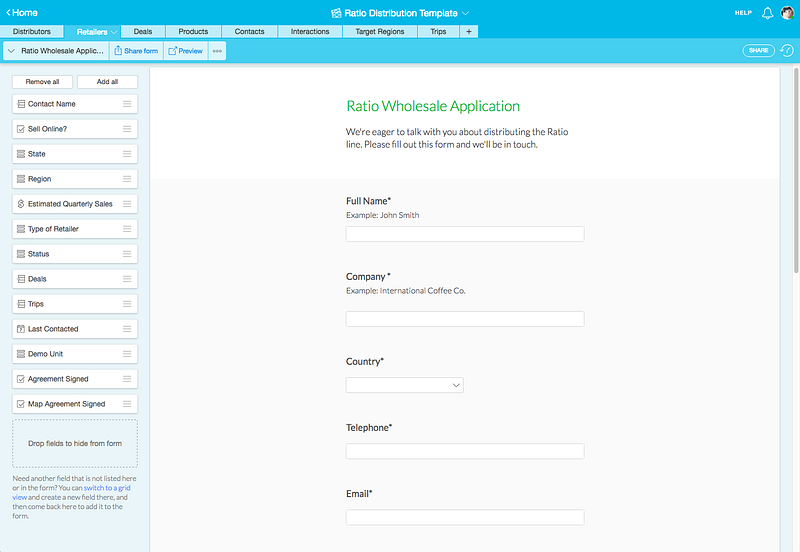Click the Deals linked field icon
800x552 pixels.
21,279
